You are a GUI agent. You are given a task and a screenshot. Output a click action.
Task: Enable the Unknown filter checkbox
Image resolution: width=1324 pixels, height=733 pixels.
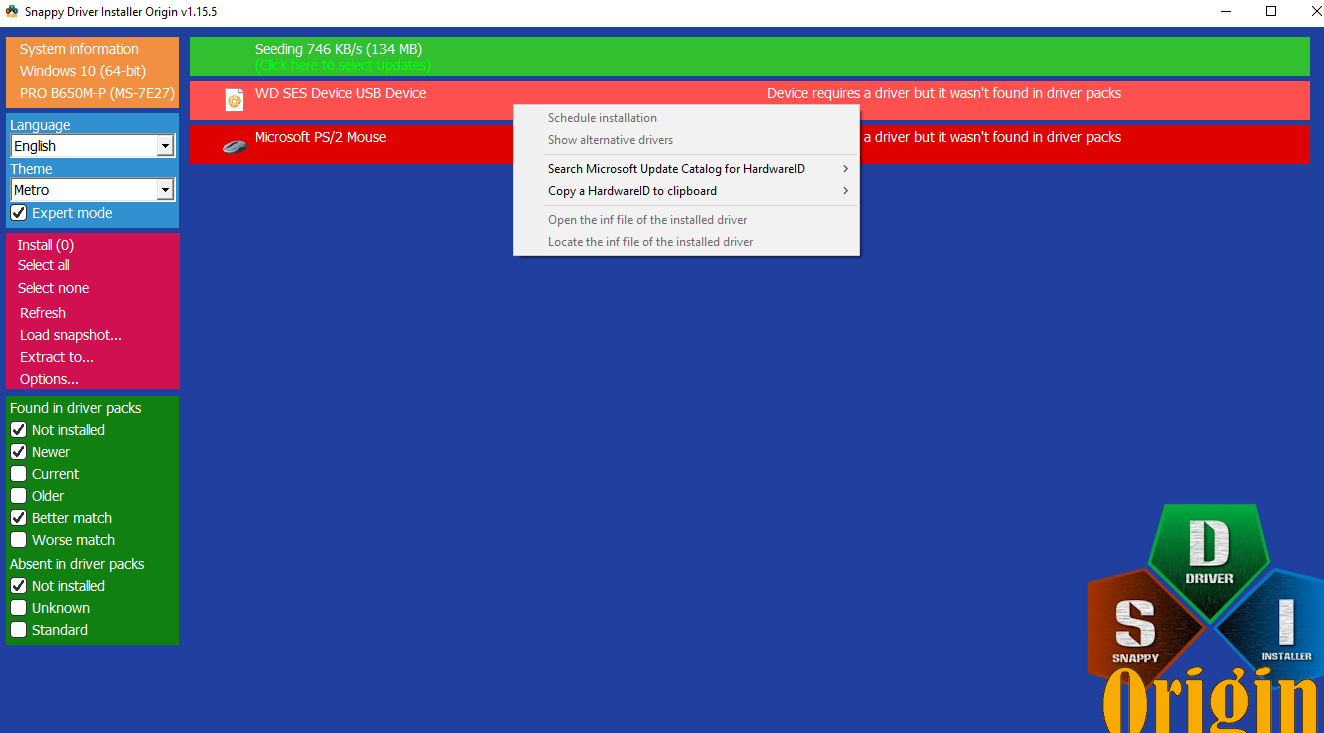coord(18,608)
